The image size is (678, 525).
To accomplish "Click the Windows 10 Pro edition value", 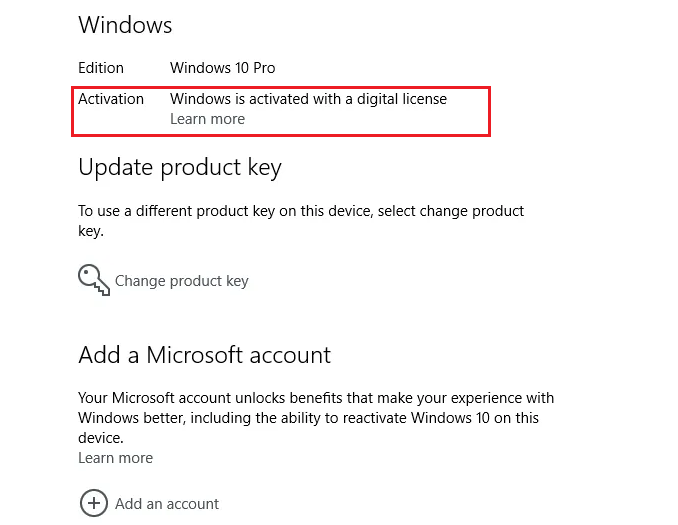I will tap(223, 68).
